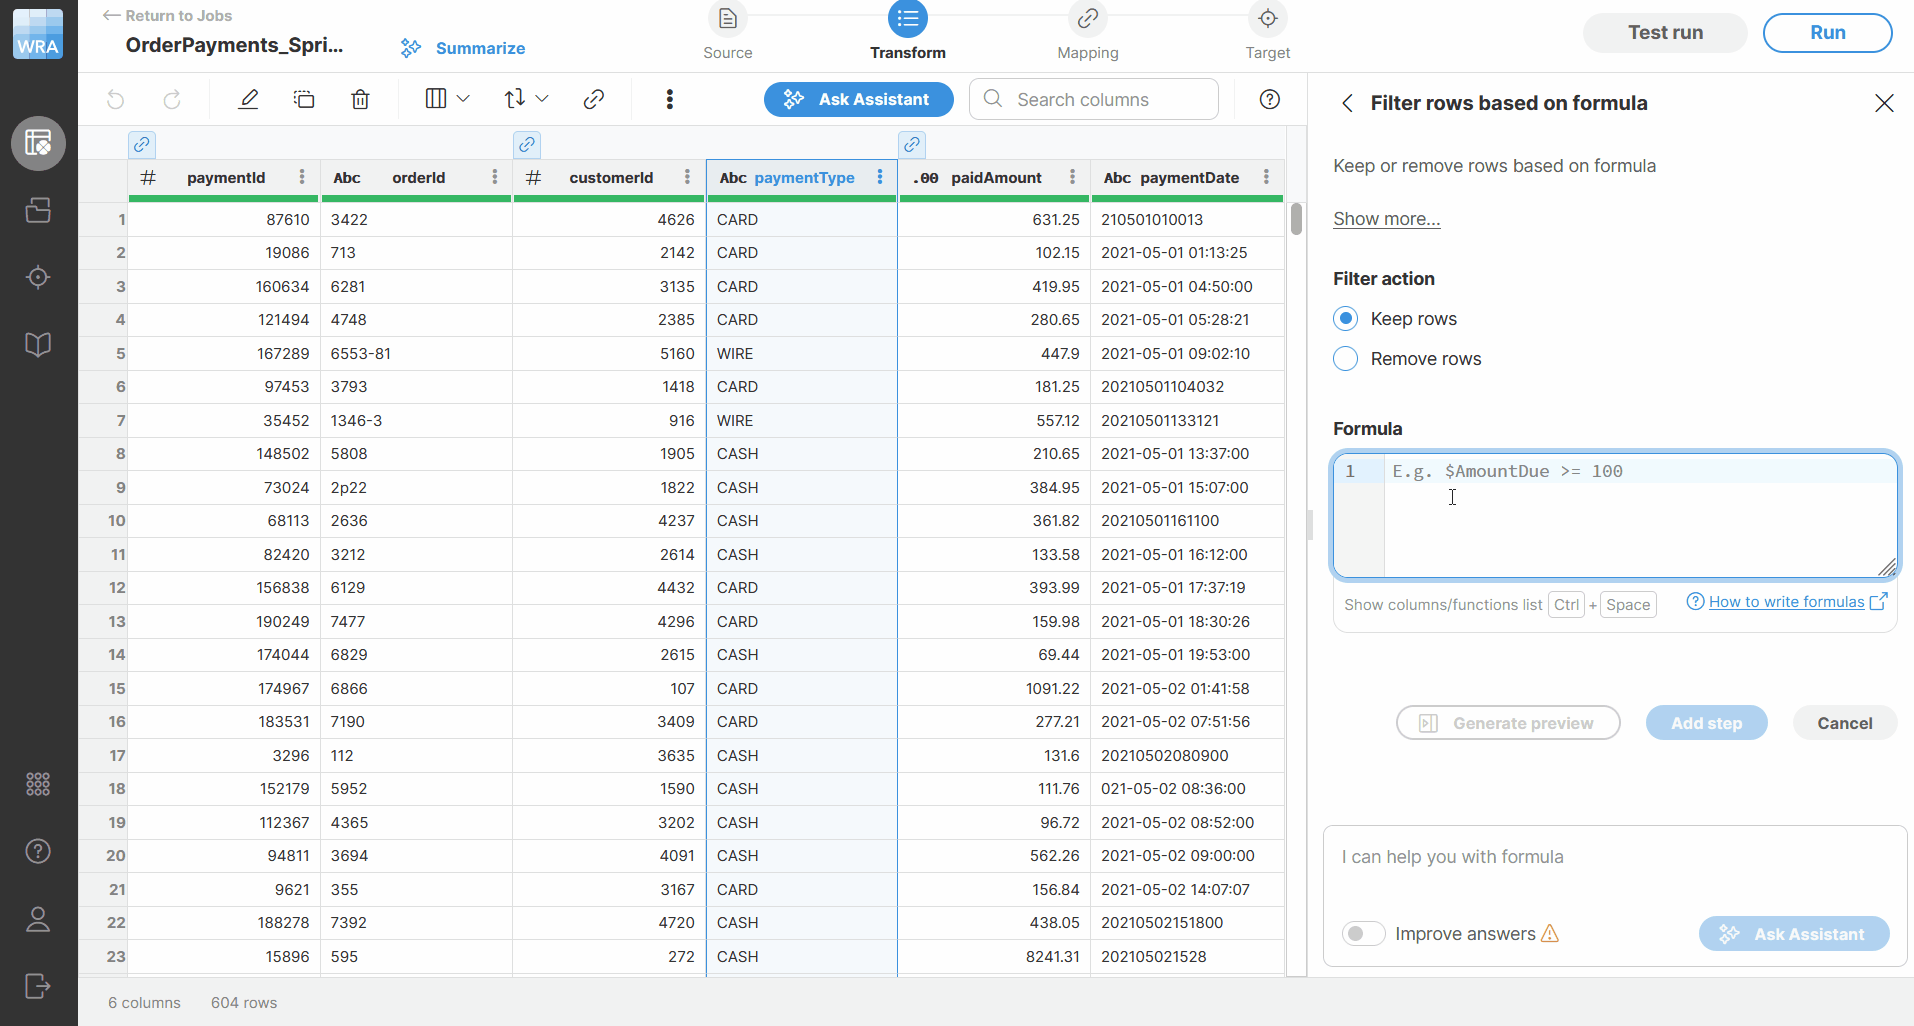Select the paymentType column header
Viewport: 1914px width, 1026px height.
[802, 178]
